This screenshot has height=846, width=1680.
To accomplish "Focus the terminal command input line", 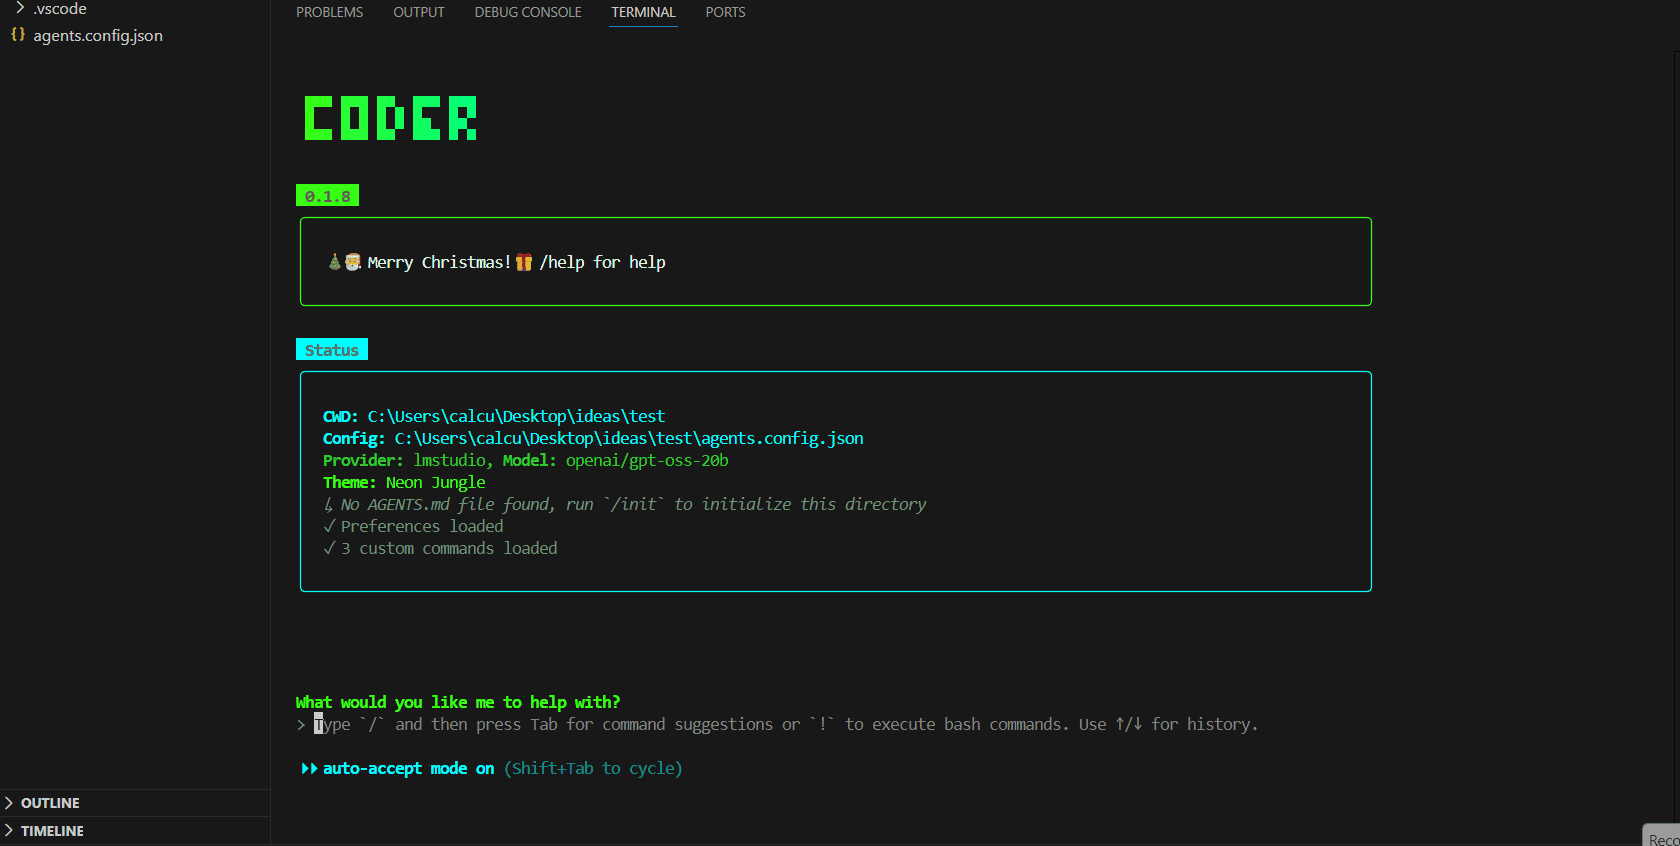I will 786,724.
